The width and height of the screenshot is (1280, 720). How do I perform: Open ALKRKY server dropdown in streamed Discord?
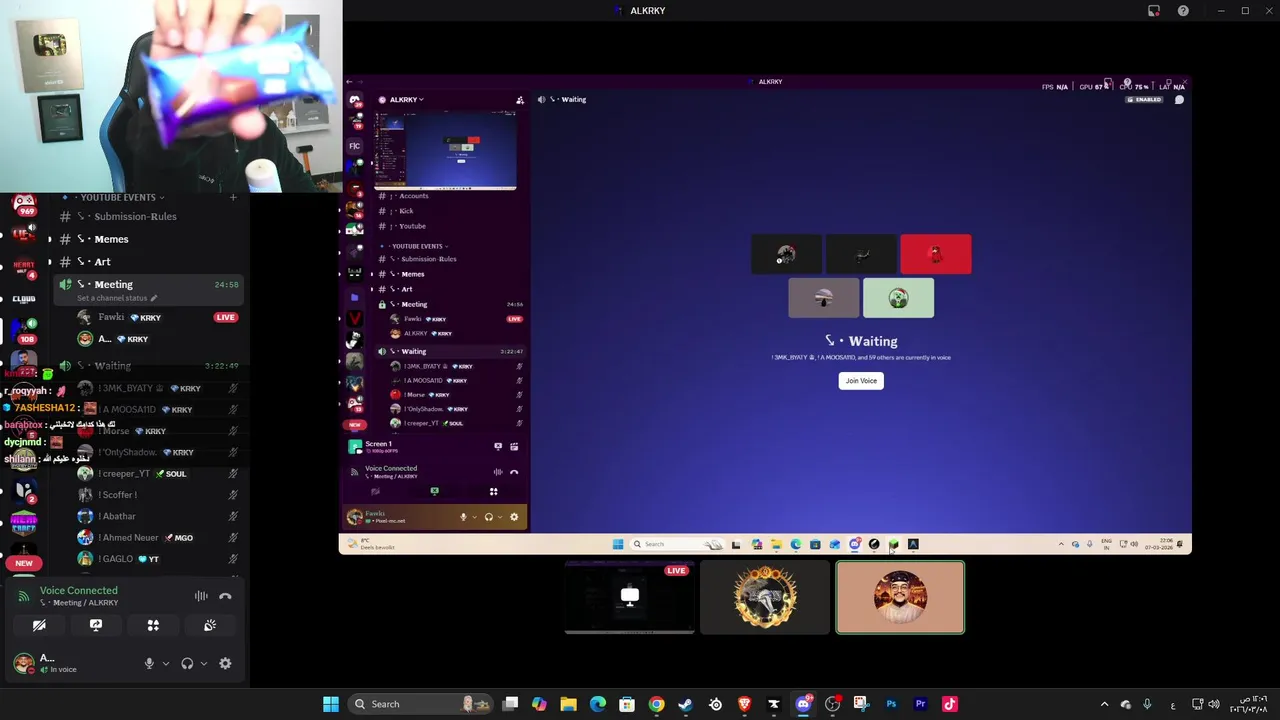(x=407, y=100)
